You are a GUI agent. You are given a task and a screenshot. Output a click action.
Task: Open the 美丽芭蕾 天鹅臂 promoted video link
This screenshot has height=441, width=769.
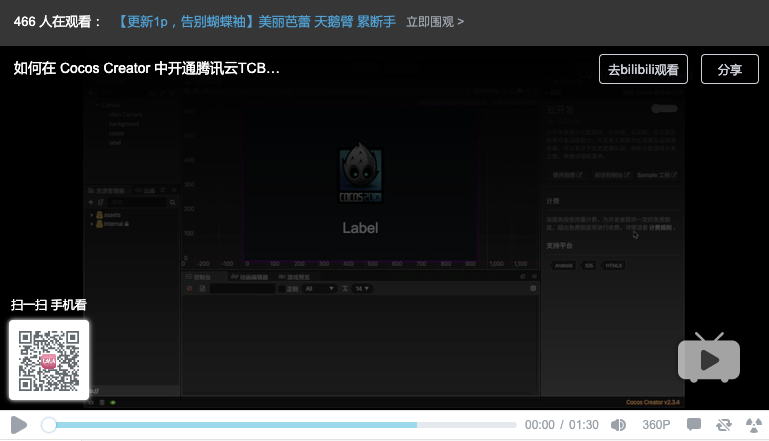257,22
